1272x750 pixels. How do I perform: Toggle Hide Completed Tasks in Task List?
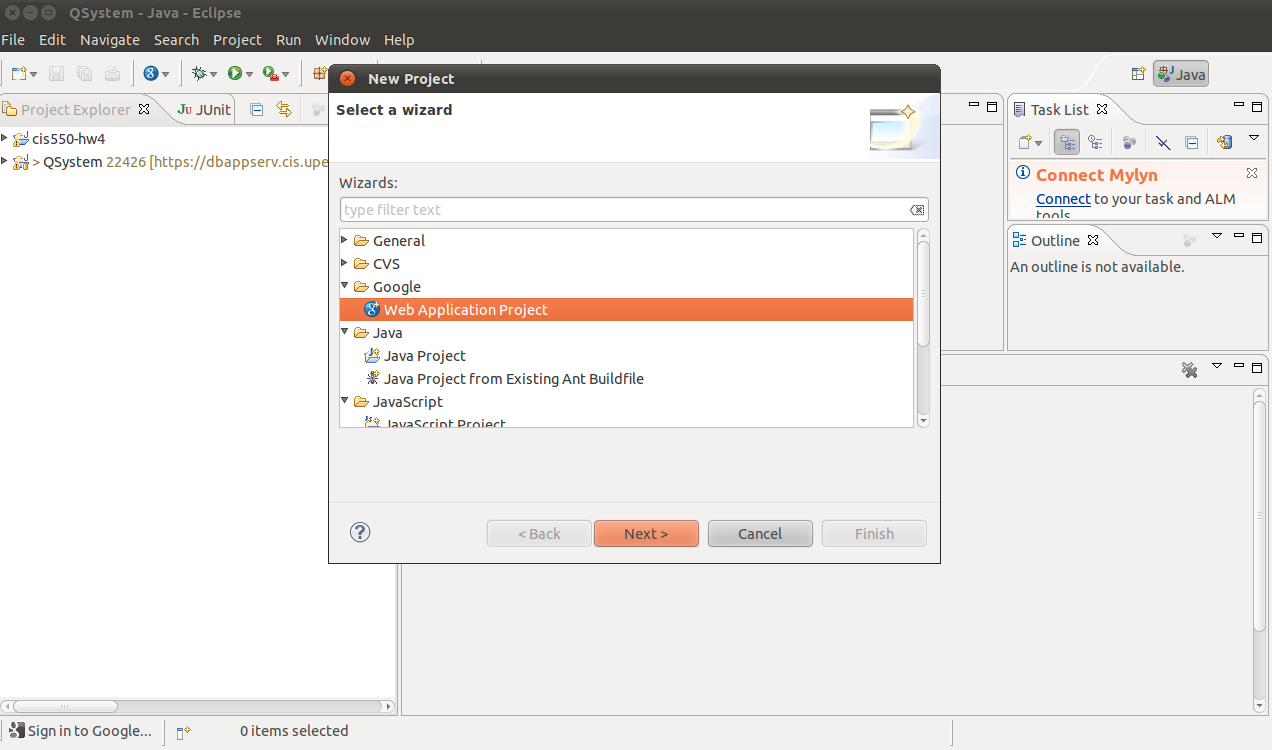1163,142
